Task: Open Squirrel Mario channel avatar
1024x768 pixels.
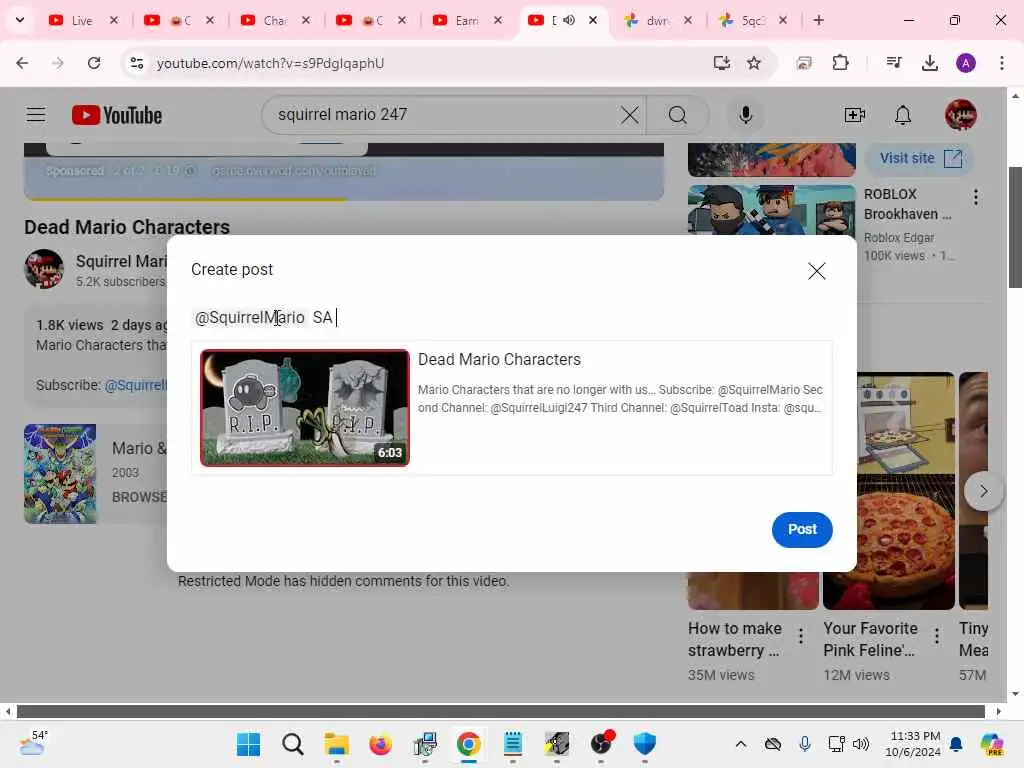Action: click(44, 268)
